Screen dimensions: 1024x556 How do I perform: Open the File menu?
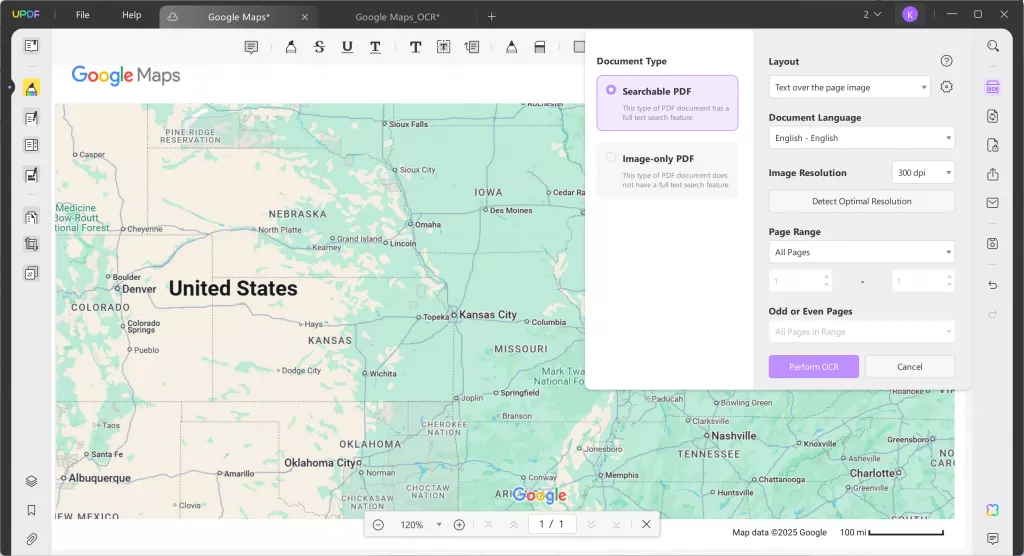(82, 14)
